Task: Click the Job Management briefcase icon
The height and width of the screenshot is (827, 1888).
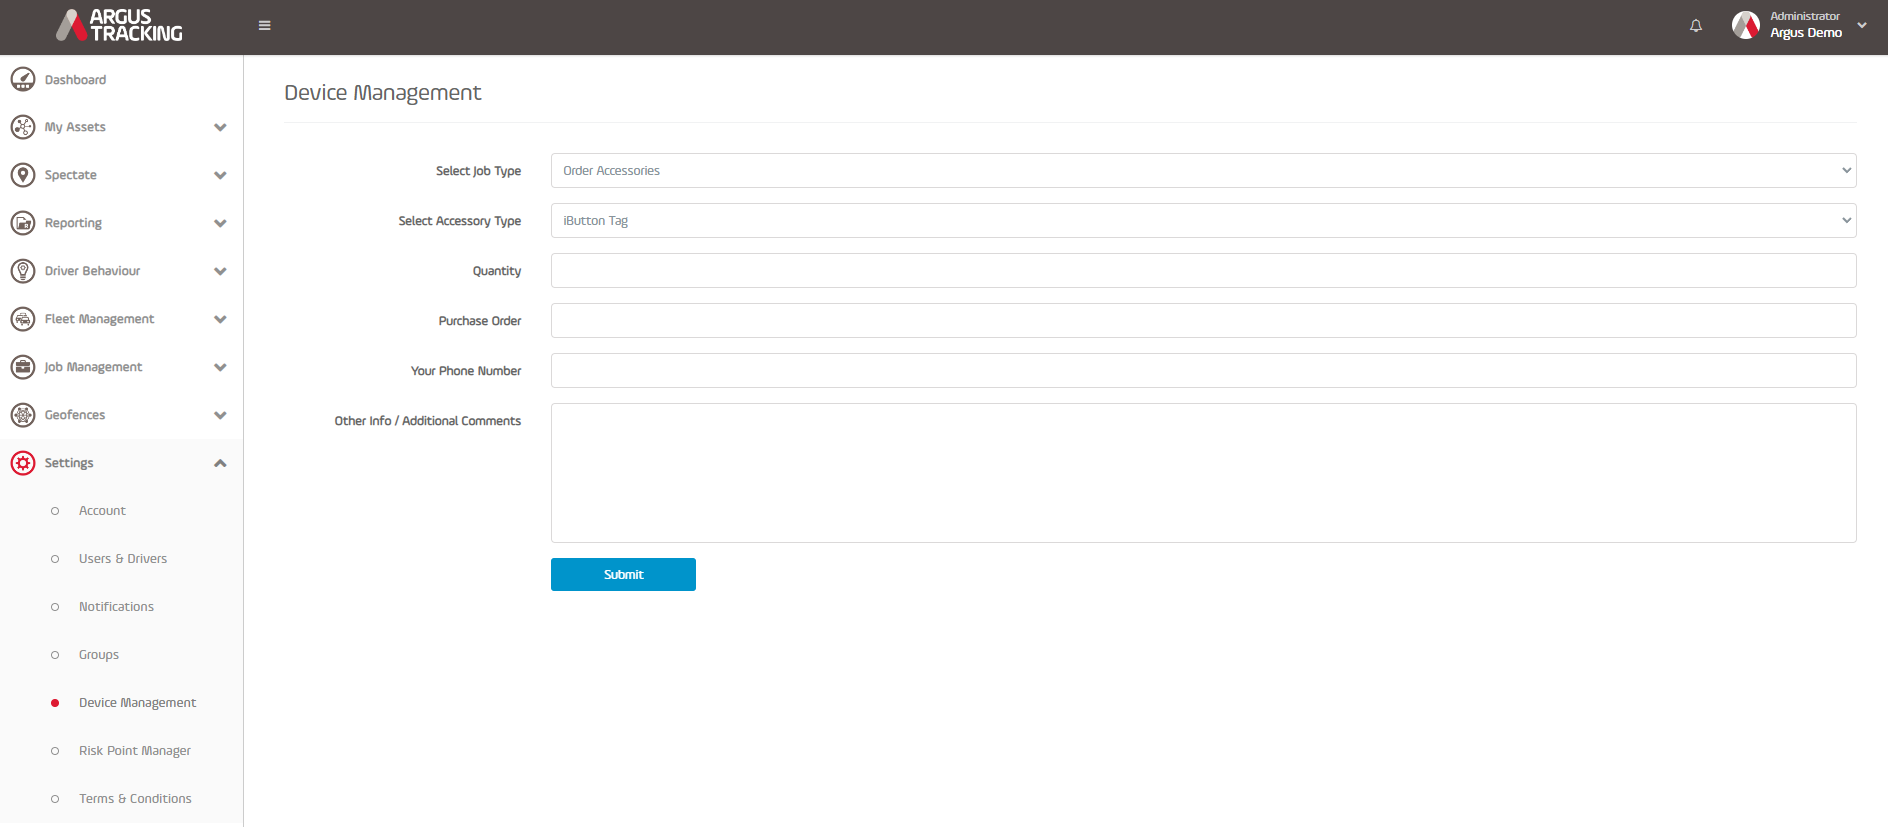Action: tap(23, 367)
